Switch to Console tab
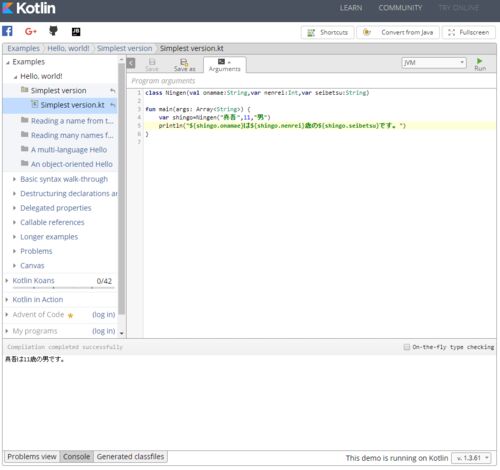The width and height of the screenshot is (500, 470). (x=76, y=457)
